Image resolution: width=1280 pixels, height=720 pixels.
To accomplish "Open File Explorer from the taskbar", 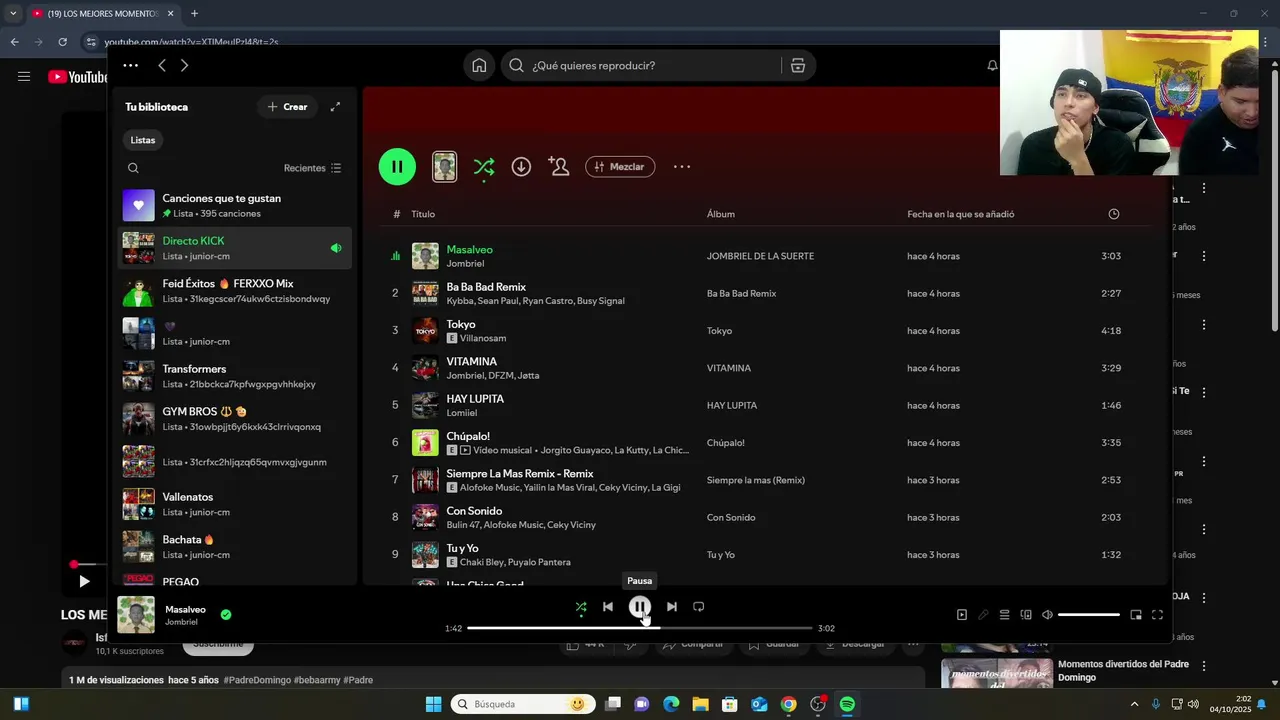I will coord(700,704).
